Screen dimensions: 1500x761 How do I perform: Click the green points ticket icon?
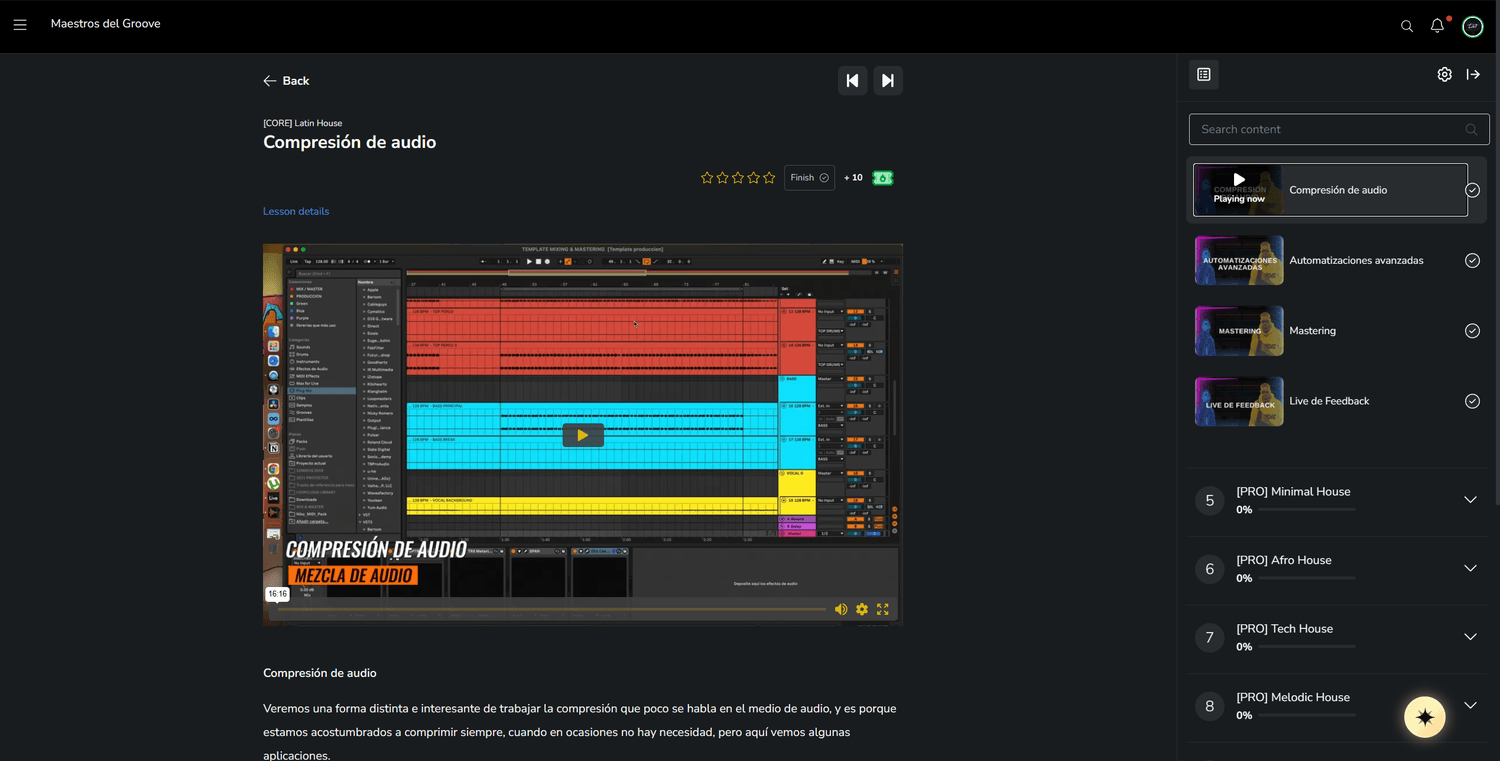(x=883, y=178)
